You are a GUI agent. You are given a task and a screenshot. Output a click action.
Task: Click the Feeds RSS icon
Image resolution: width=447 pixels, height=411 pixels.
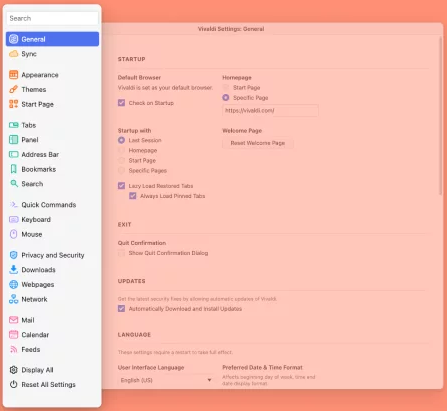tap(14, 349)
